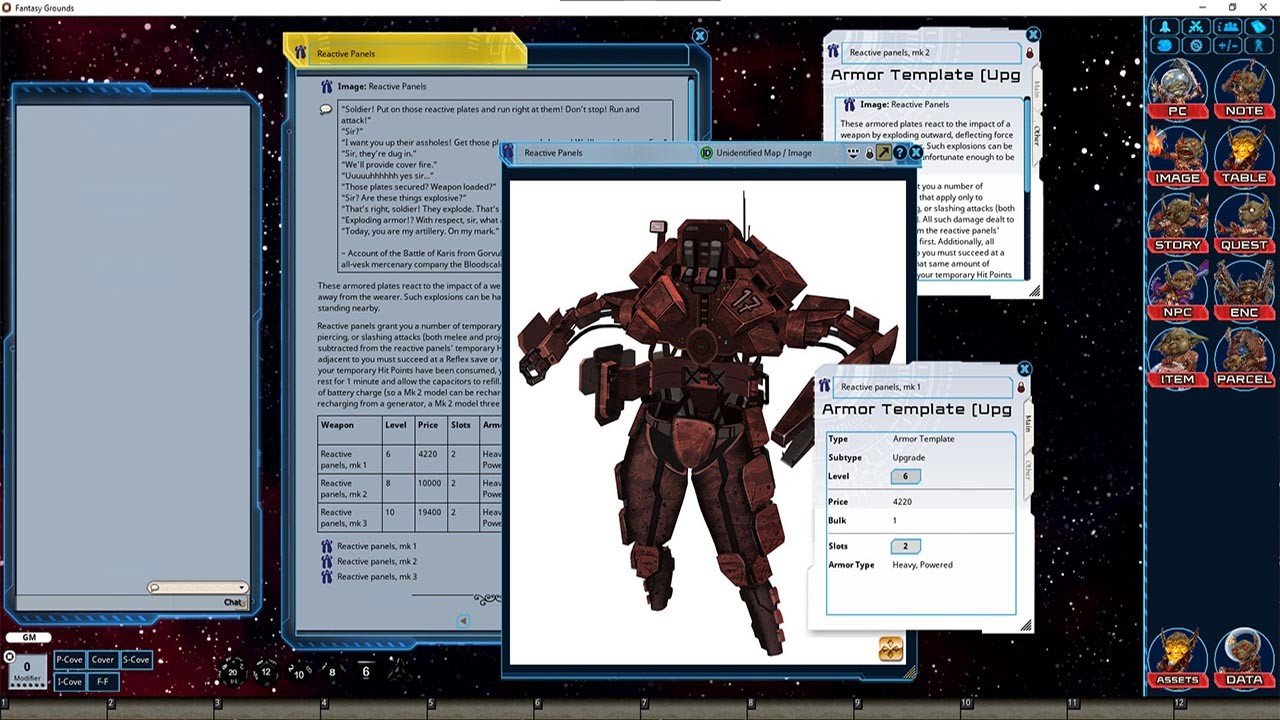Image resolution: width=1280 pixels, height=720 pixels.
Task: Open the PC character list
Action: [x=1177, y=91]
